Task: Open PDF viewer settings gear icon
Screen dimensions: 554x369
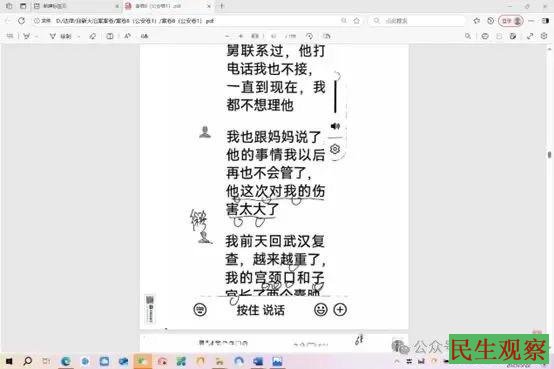Action: [x=544, y=36]
